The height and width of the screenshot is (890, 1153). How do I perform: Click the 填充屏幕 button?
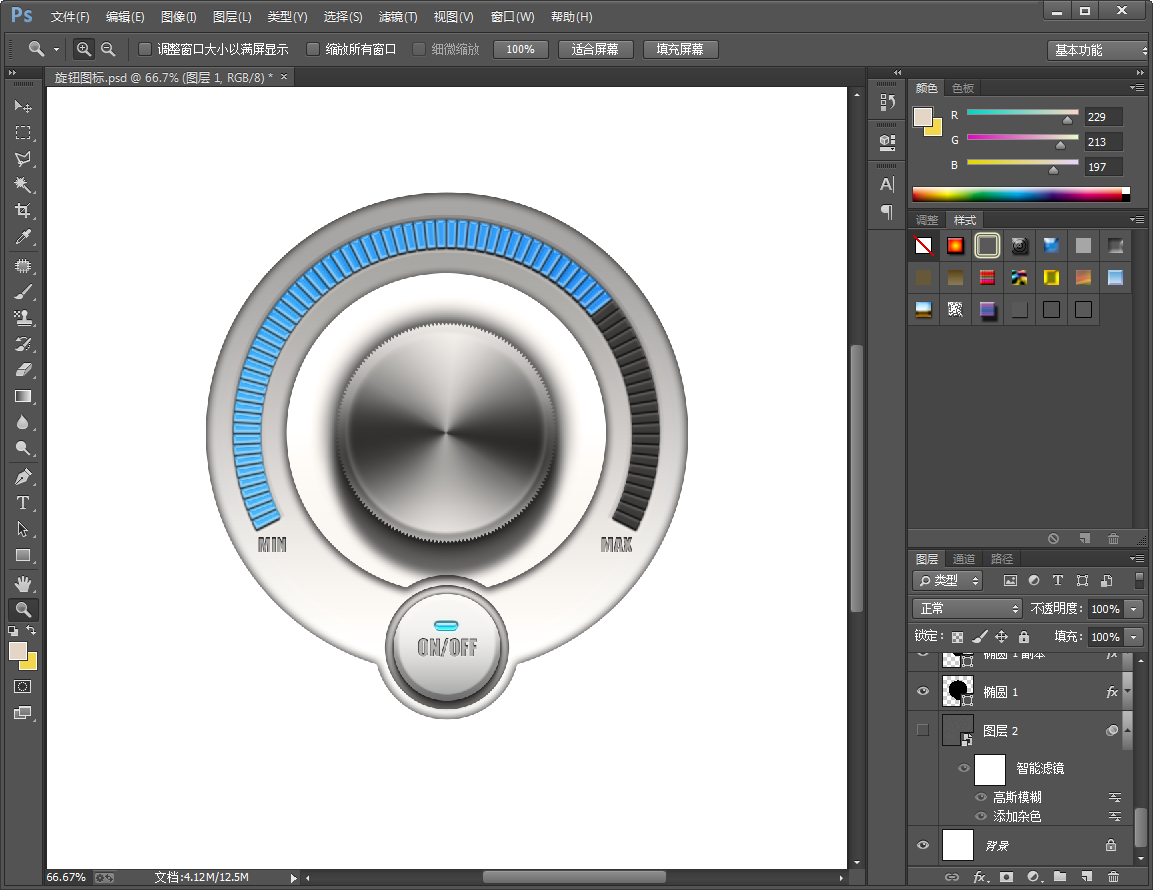coord(680,49)
